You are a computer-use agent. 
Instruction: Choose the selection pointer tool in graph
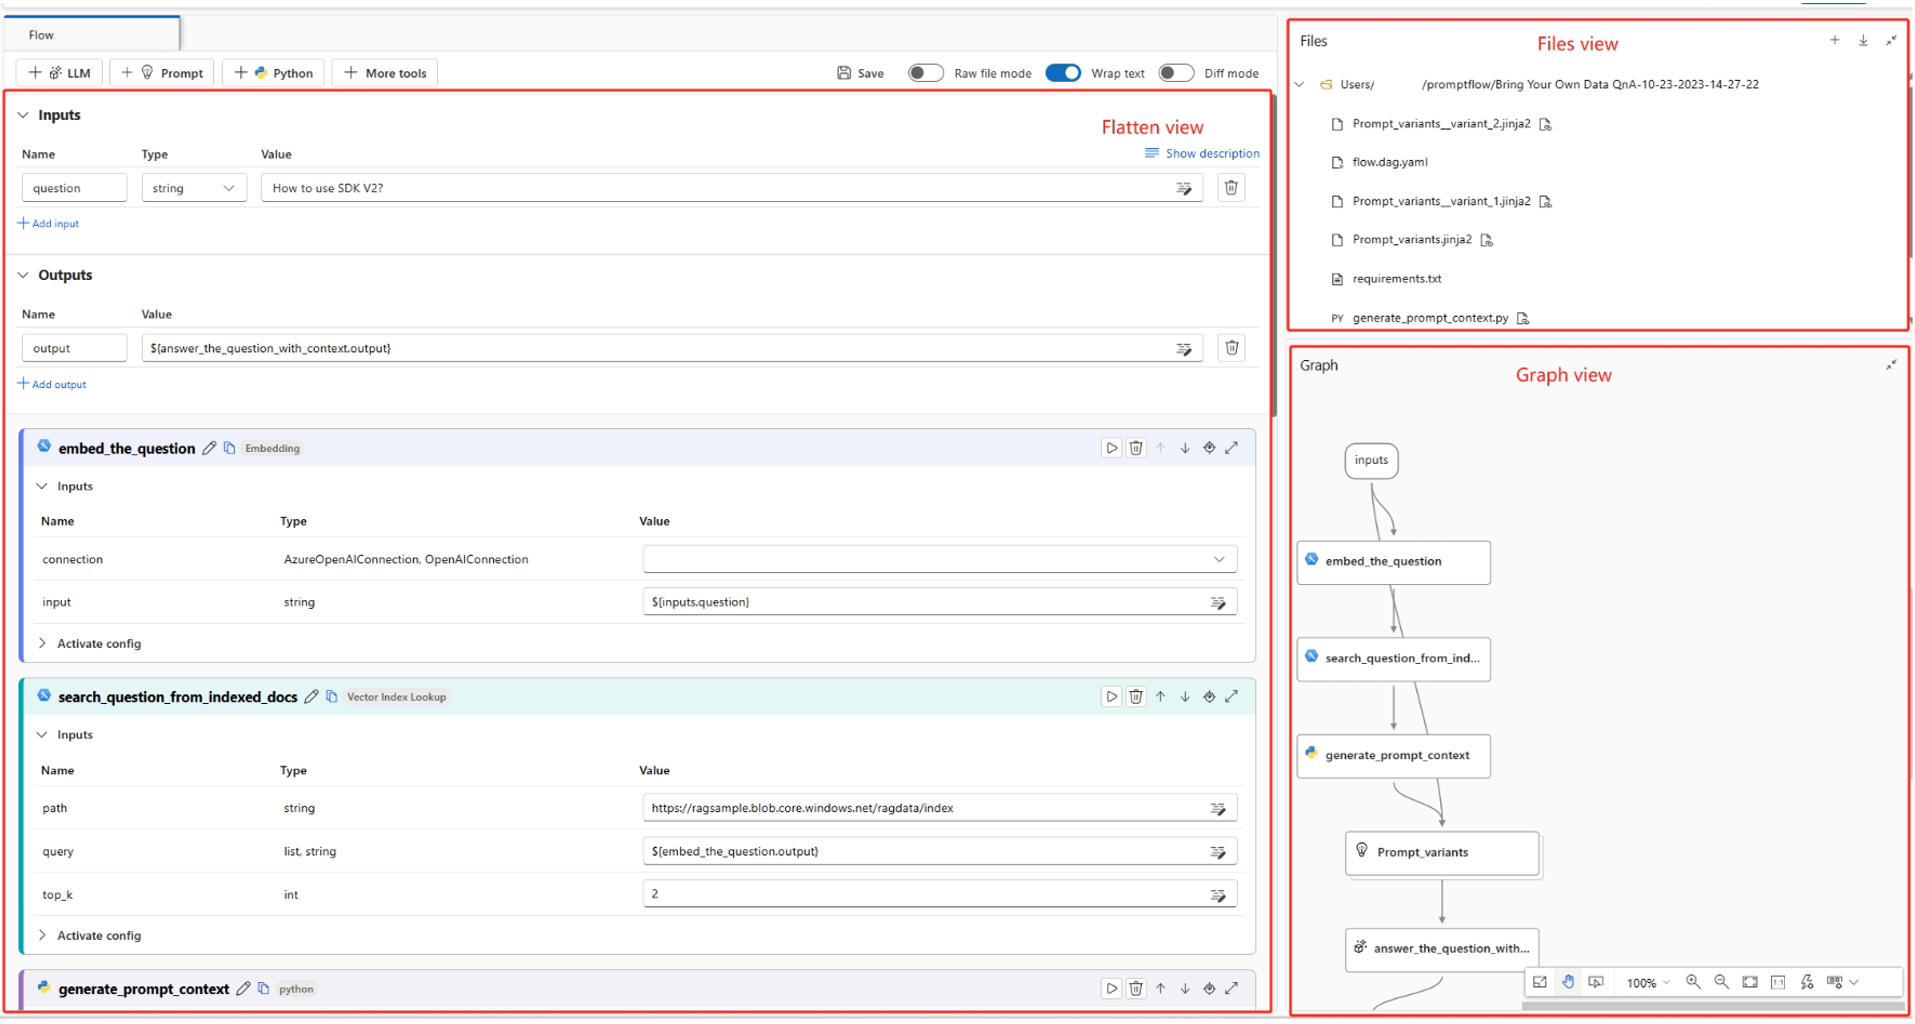(1596, 983)
